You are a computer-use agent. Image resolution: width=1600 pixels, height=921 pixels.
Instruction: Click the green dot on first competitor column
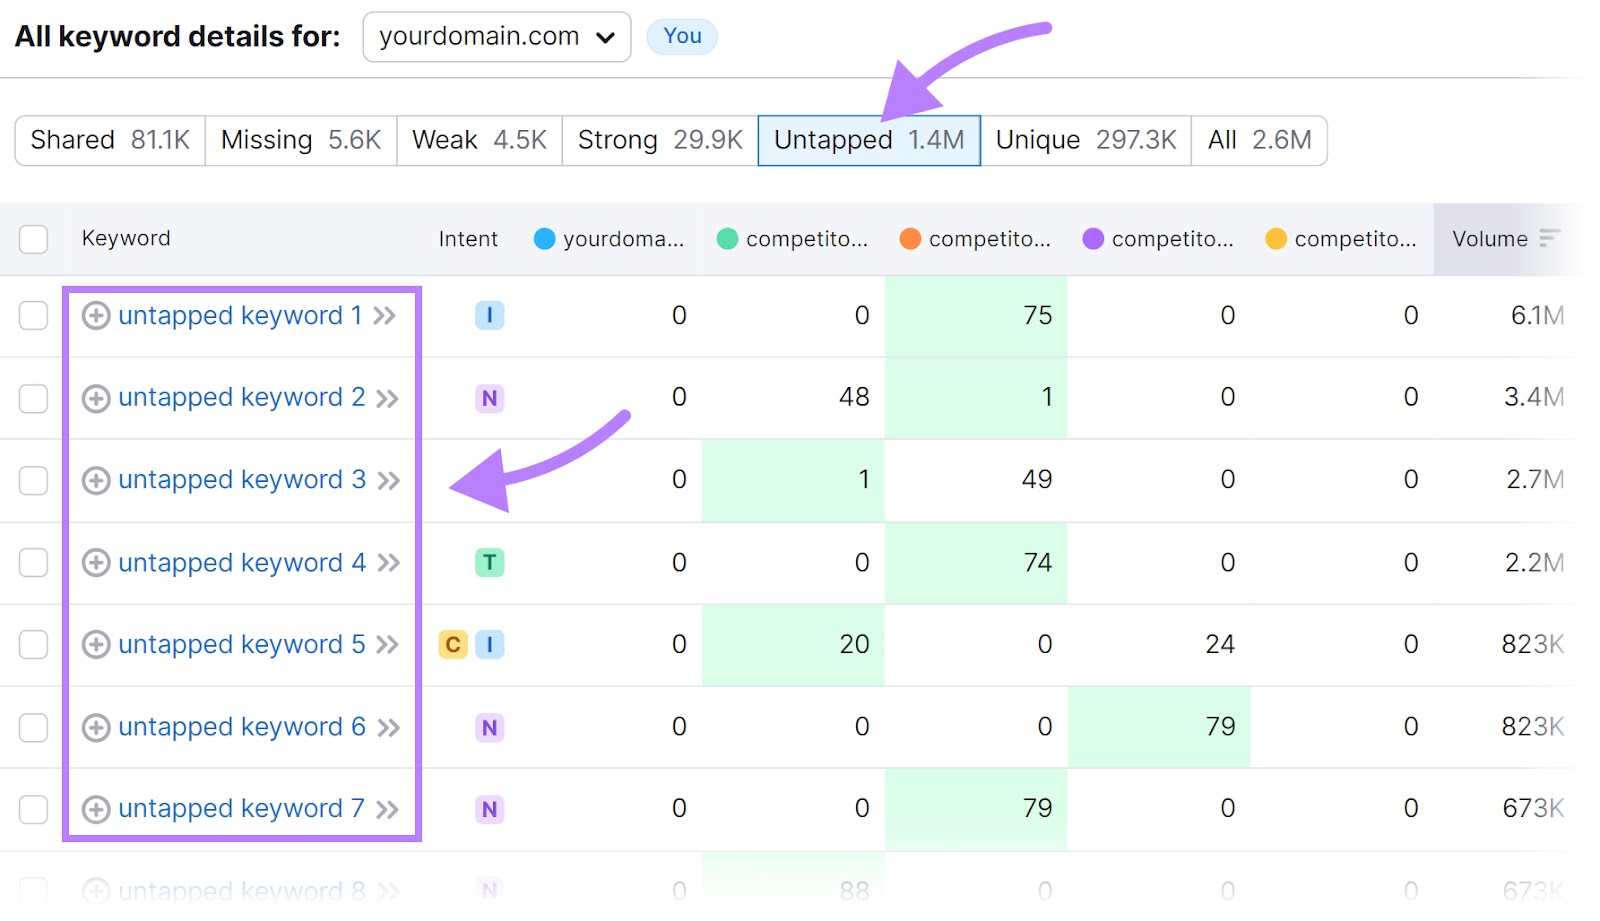coord(727,239)
